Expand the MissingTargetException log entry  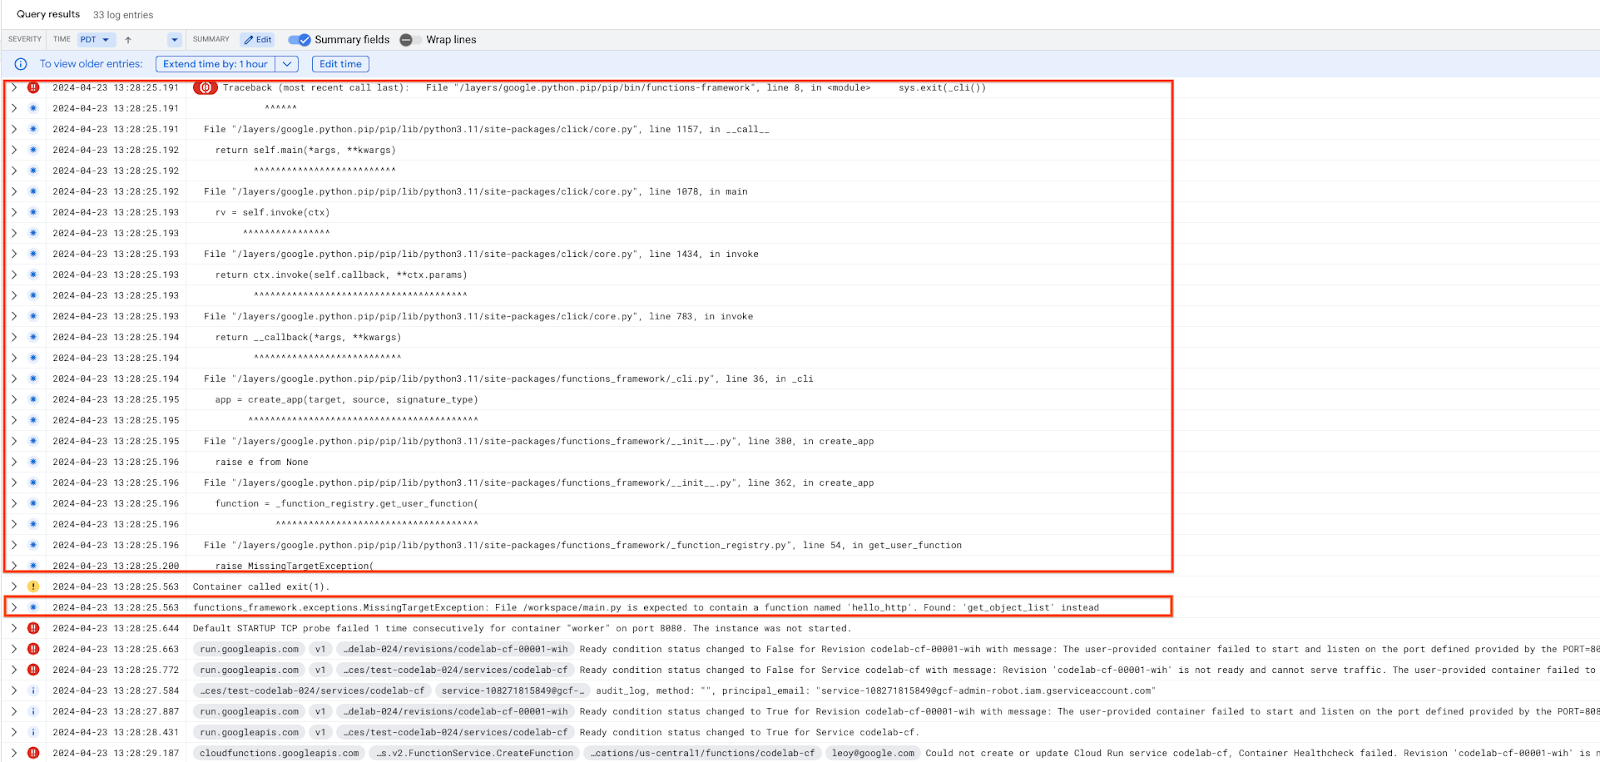point(14,608)
